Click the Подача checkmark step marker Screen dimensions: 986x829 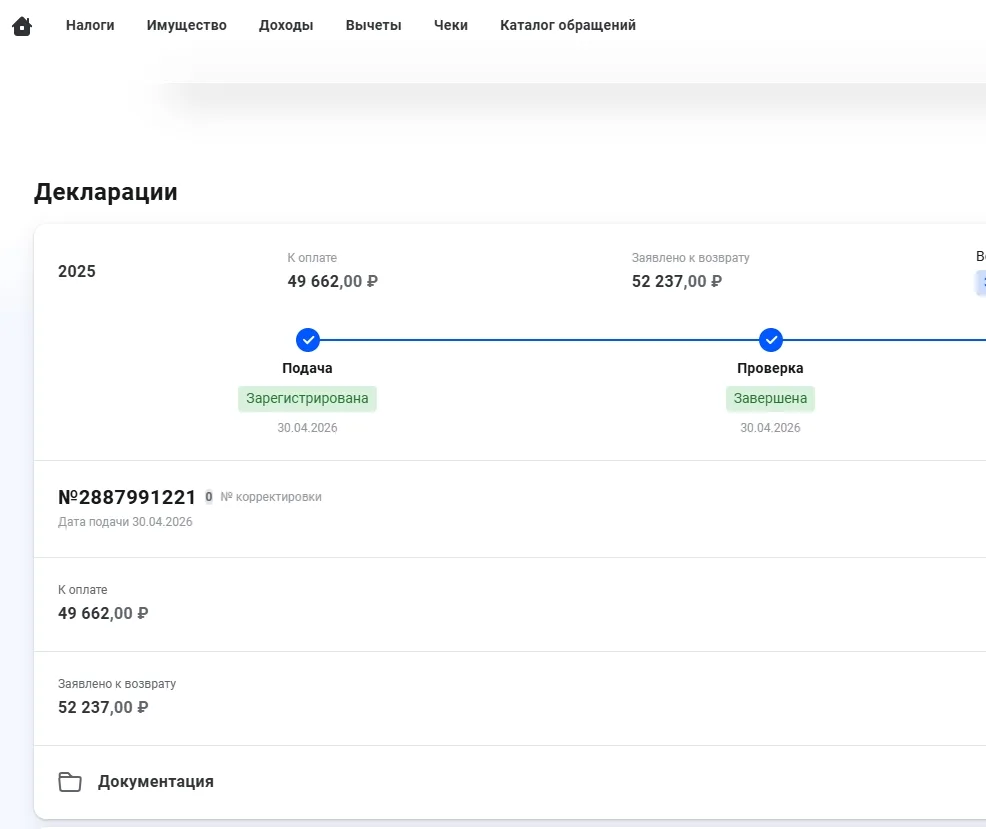tap(308, 340)
